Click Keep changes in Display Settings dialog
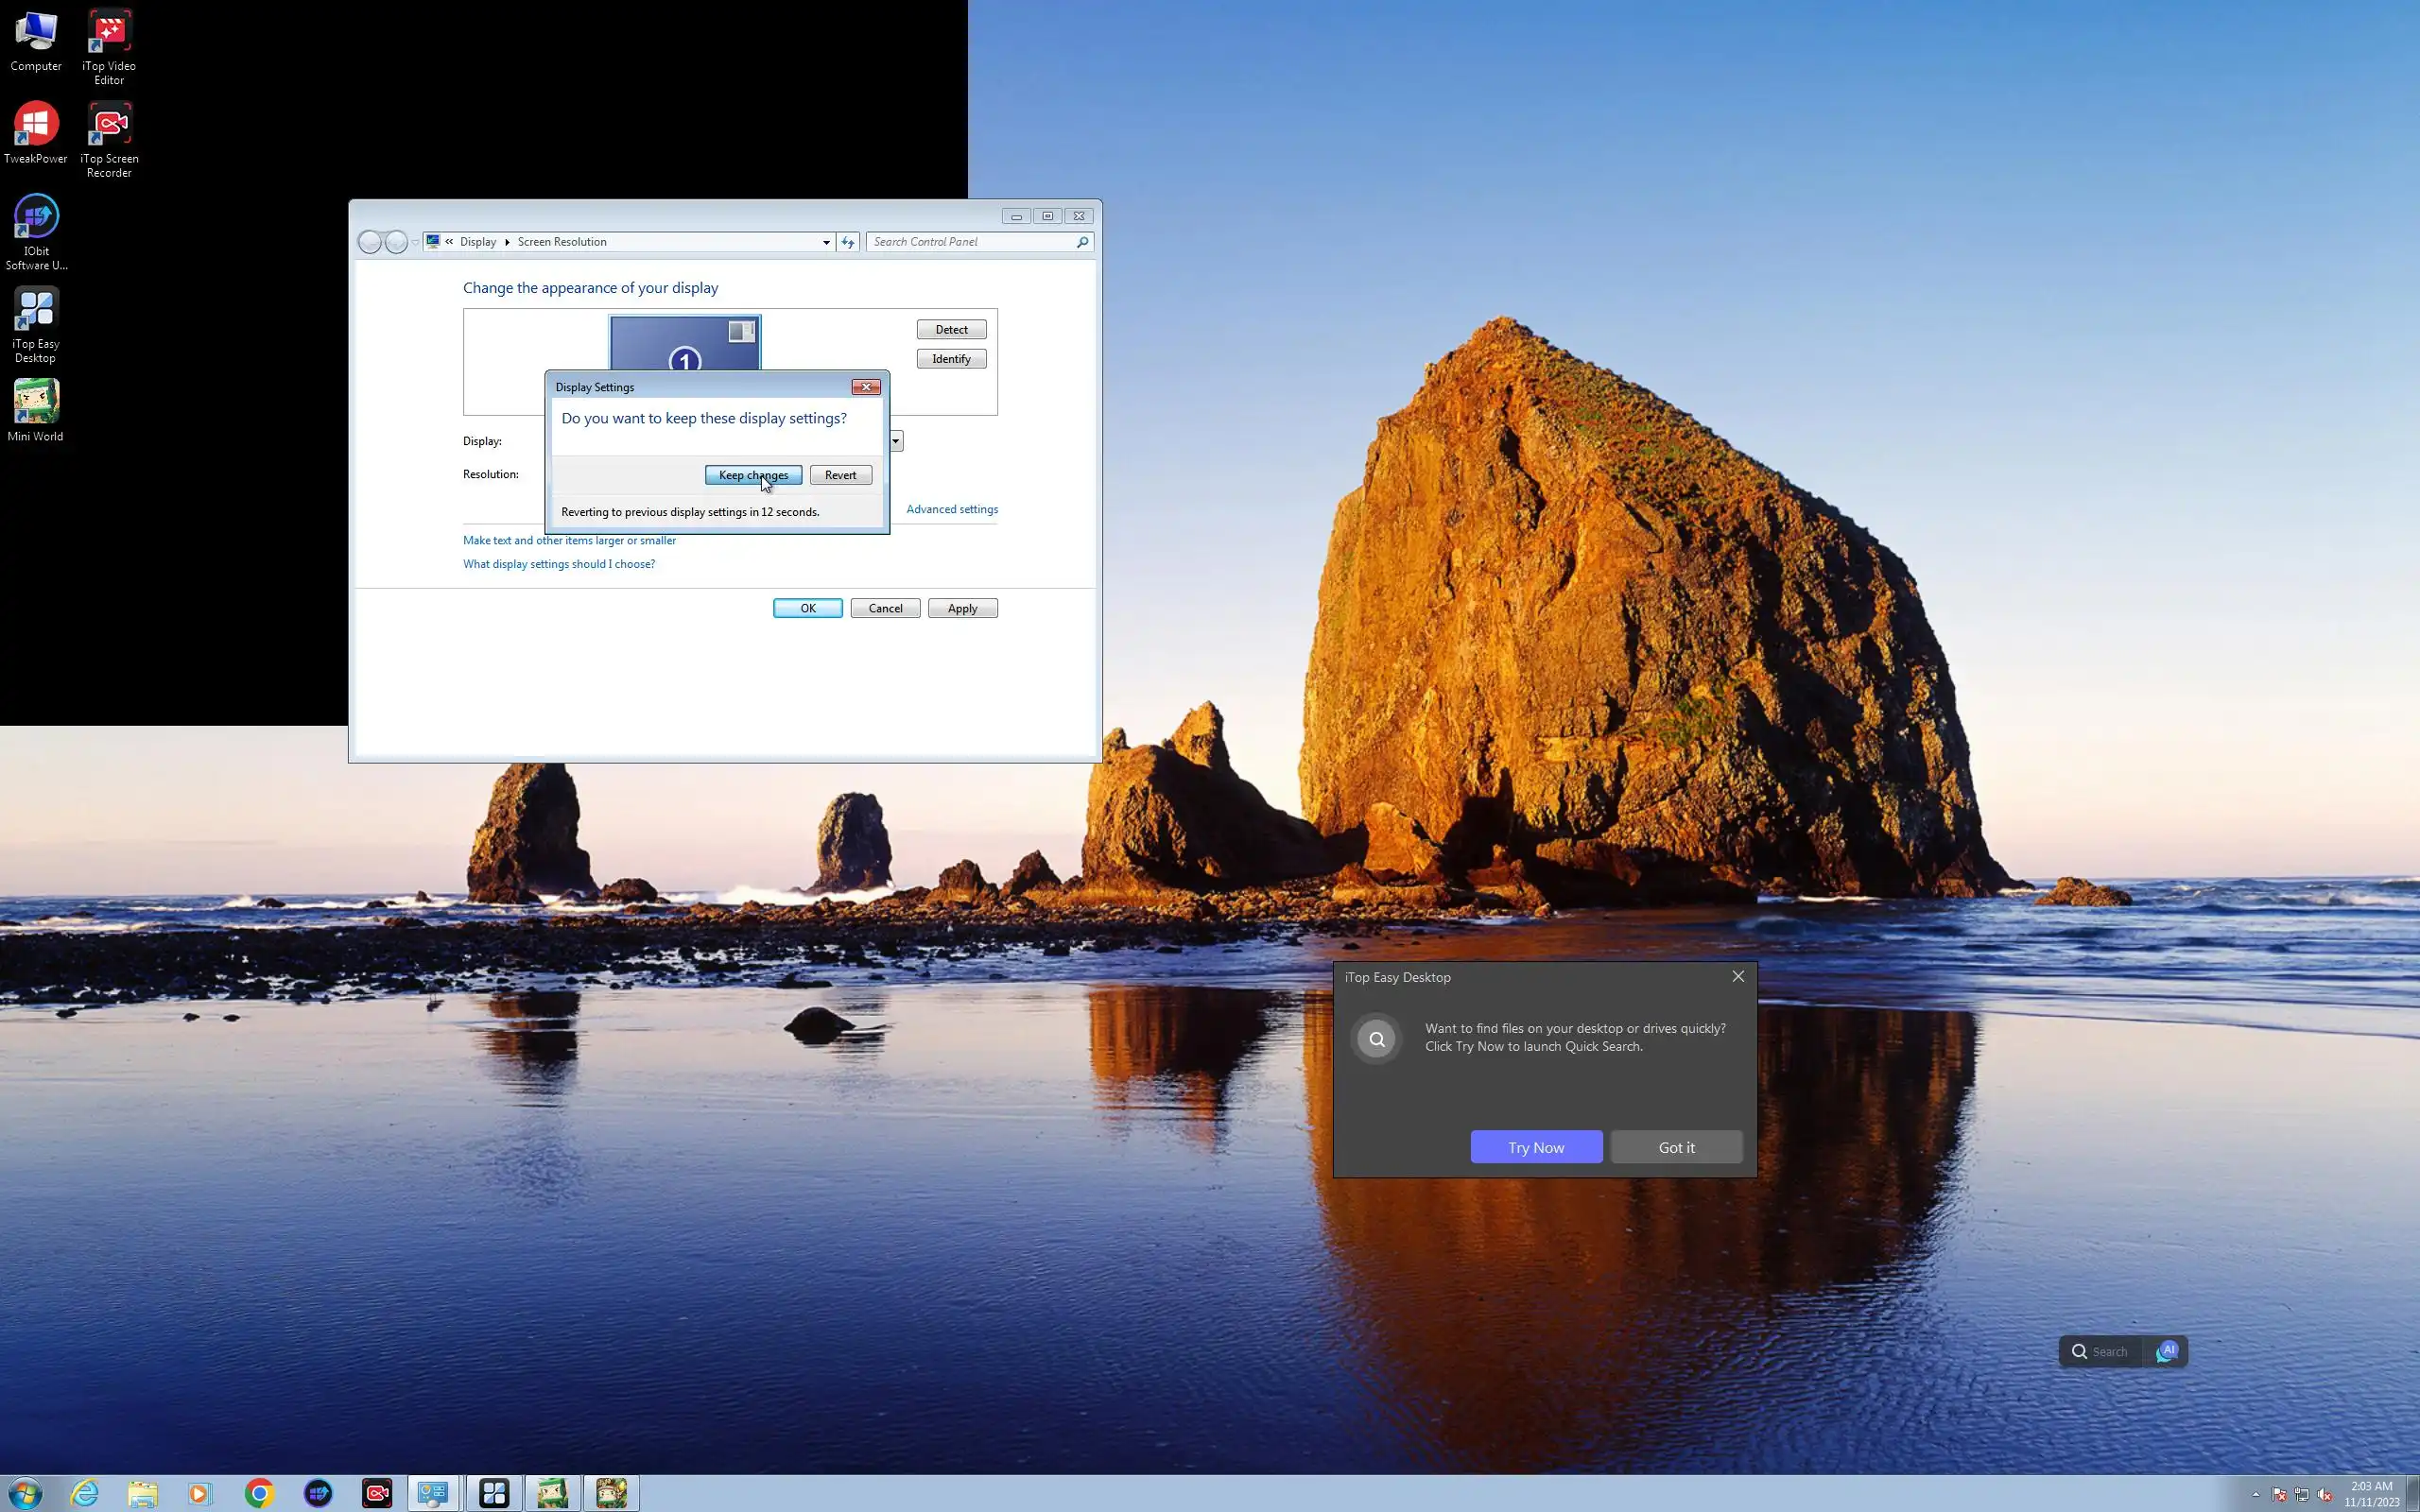 (x=752, y=475)
